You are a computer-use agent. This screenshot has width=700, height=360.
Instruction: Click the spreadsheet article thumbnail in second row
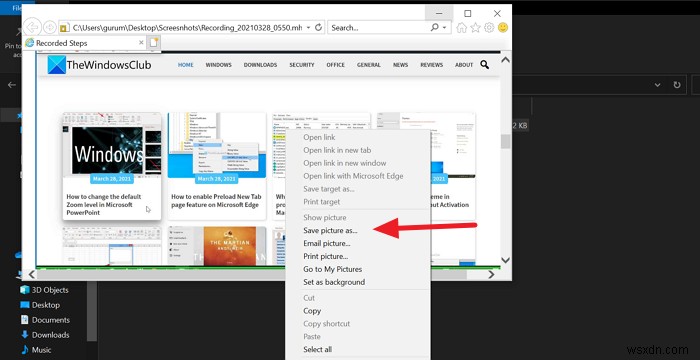[112, 245]
